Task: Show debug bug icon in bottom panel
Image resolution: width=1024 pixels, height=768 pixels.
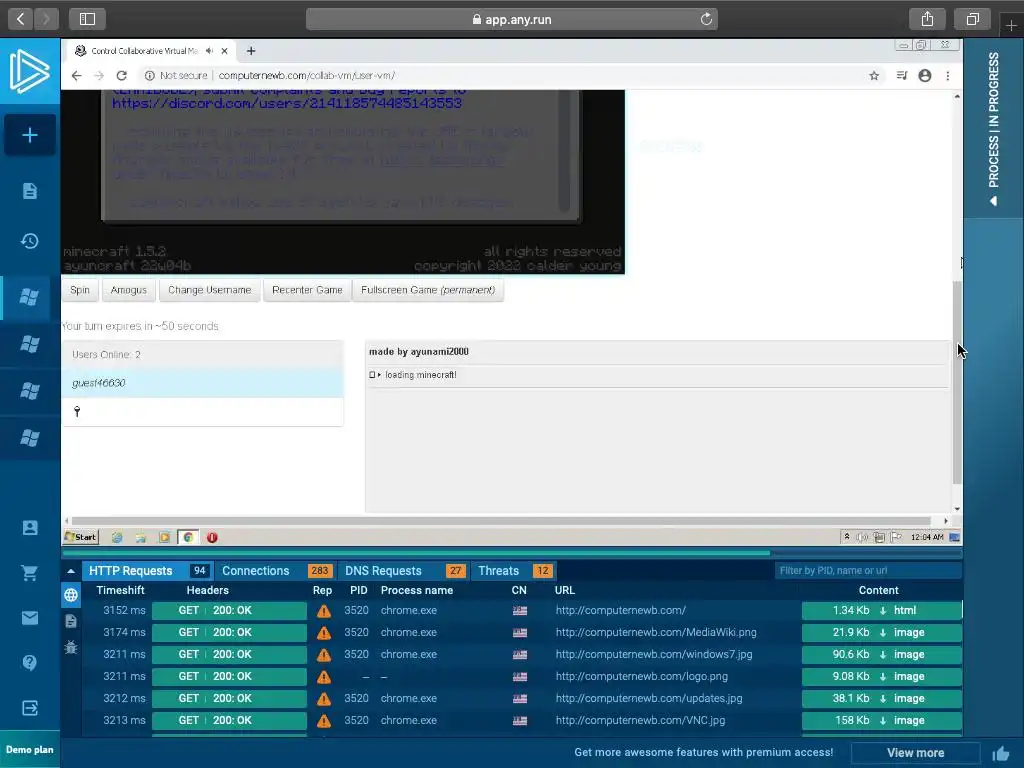Action: [x=71, y=647]
